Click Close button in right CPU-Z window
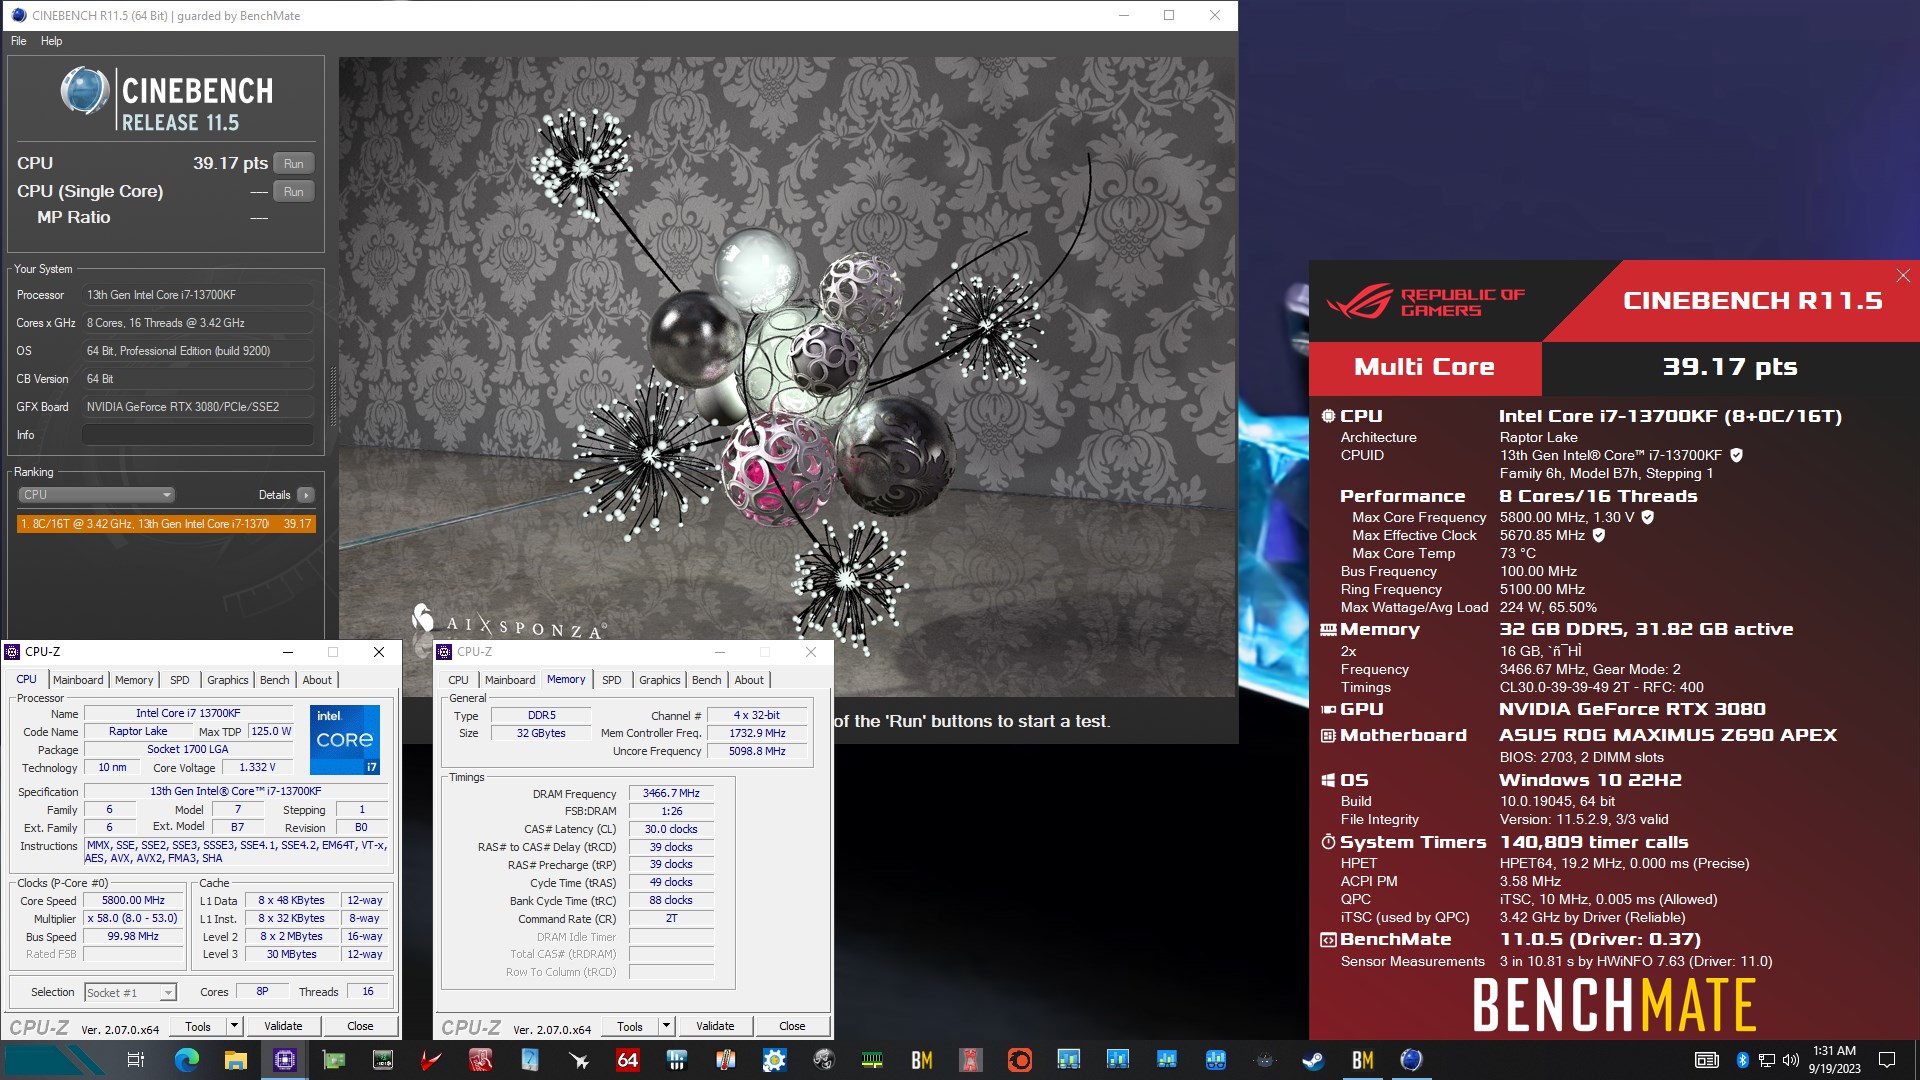This screenshot has height=1080, width=1920. coord(792,1026)
